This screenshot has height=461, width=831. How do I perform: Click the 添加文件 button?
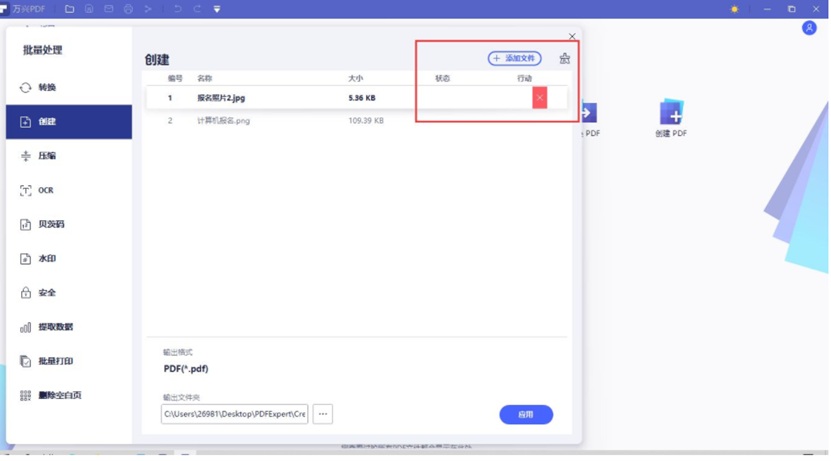[x=515, y=58]
